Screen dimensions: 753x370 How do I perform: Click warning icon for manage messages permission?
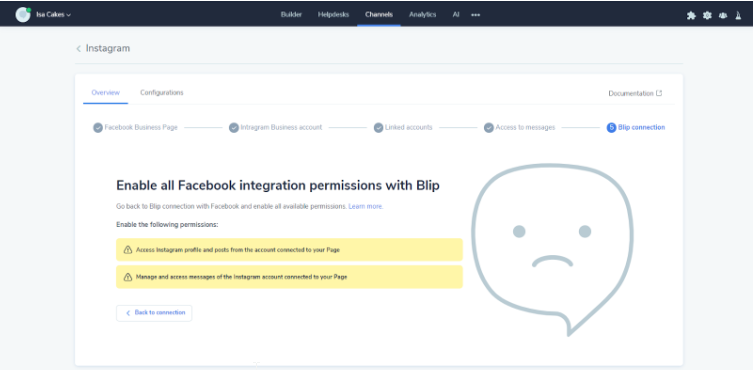[x=128, y=277]
